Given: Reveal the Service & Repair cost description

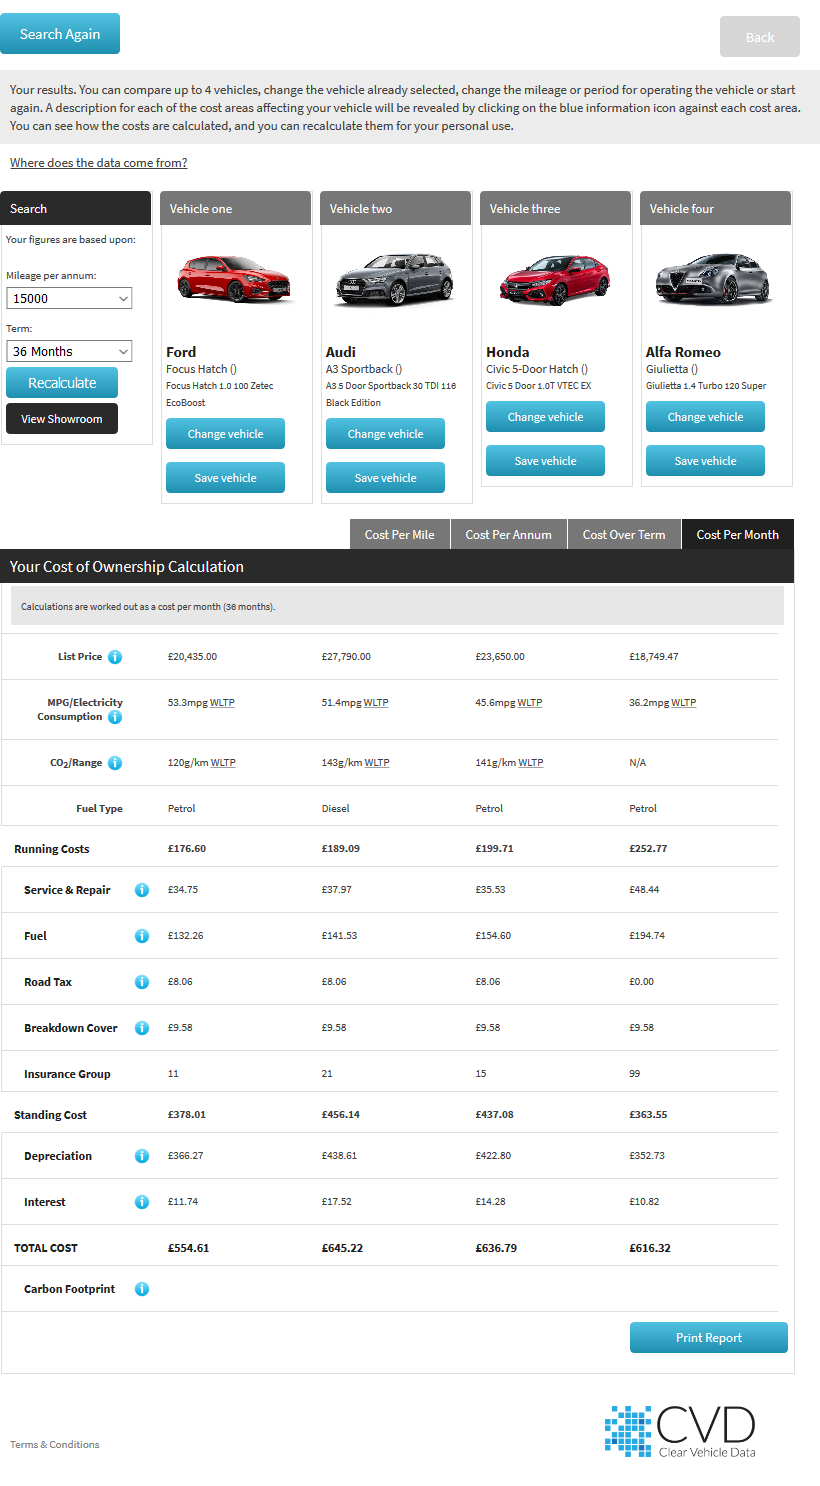Looking at the screenshot, I should 142,890.
